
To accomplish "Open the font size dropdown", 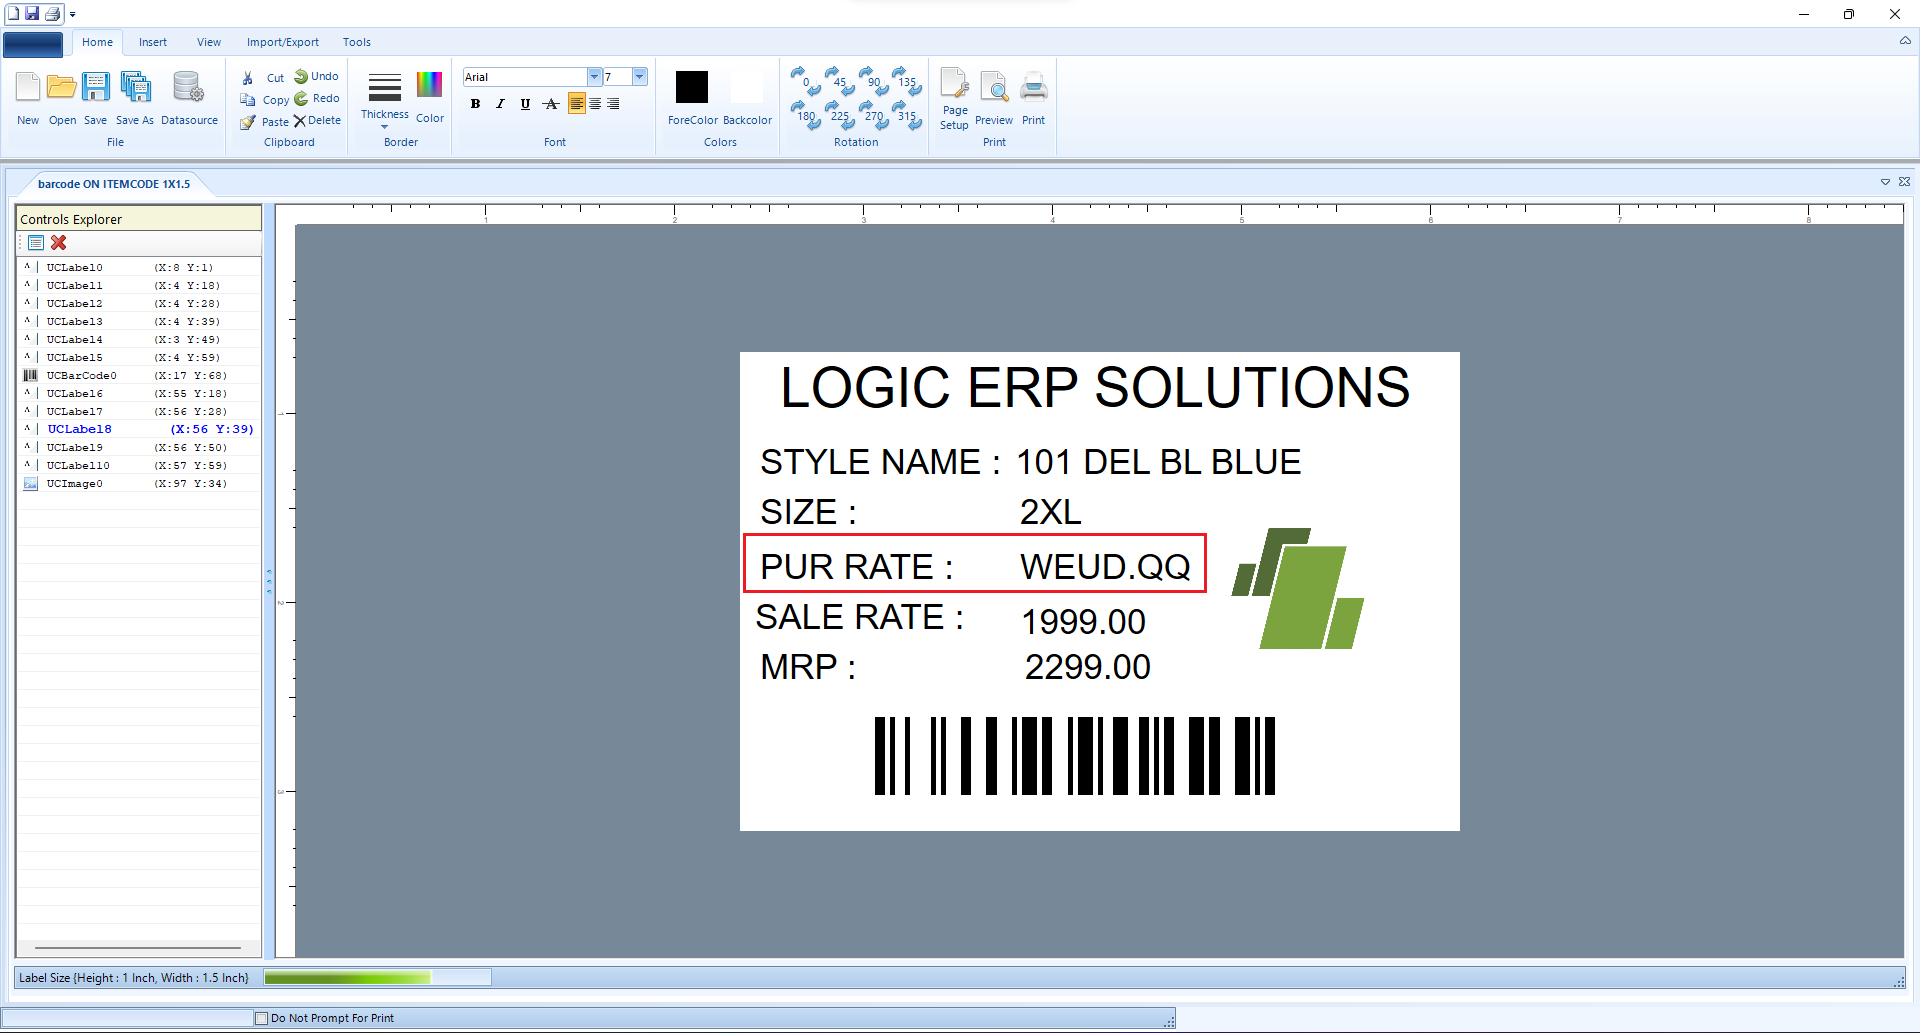I will click(639, 77).
